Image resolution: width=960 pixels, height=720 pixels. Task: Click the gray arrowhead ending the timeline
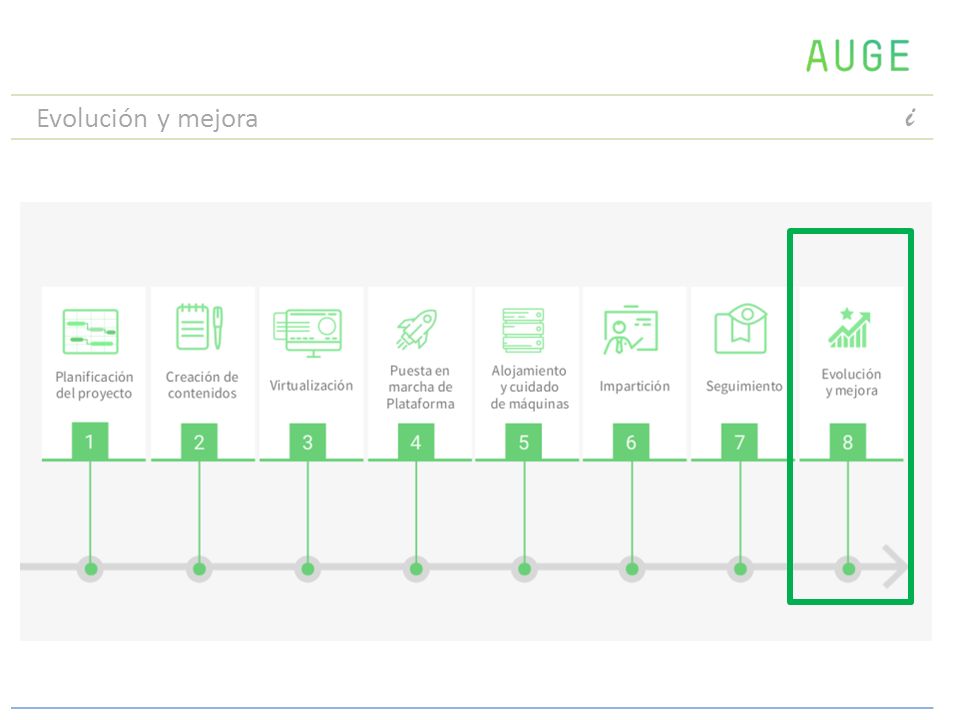894,566
